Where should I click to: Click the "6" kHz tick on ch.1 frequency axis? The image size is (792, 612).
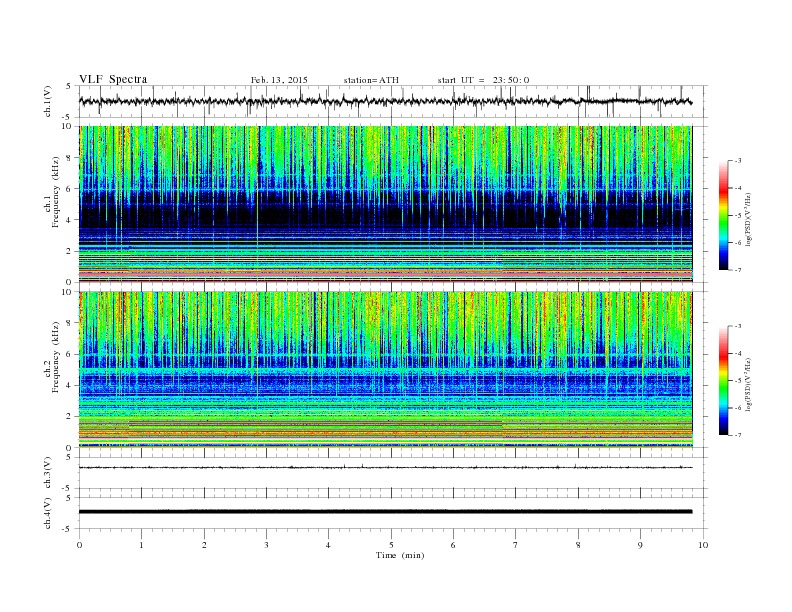(x=70, y=189)
